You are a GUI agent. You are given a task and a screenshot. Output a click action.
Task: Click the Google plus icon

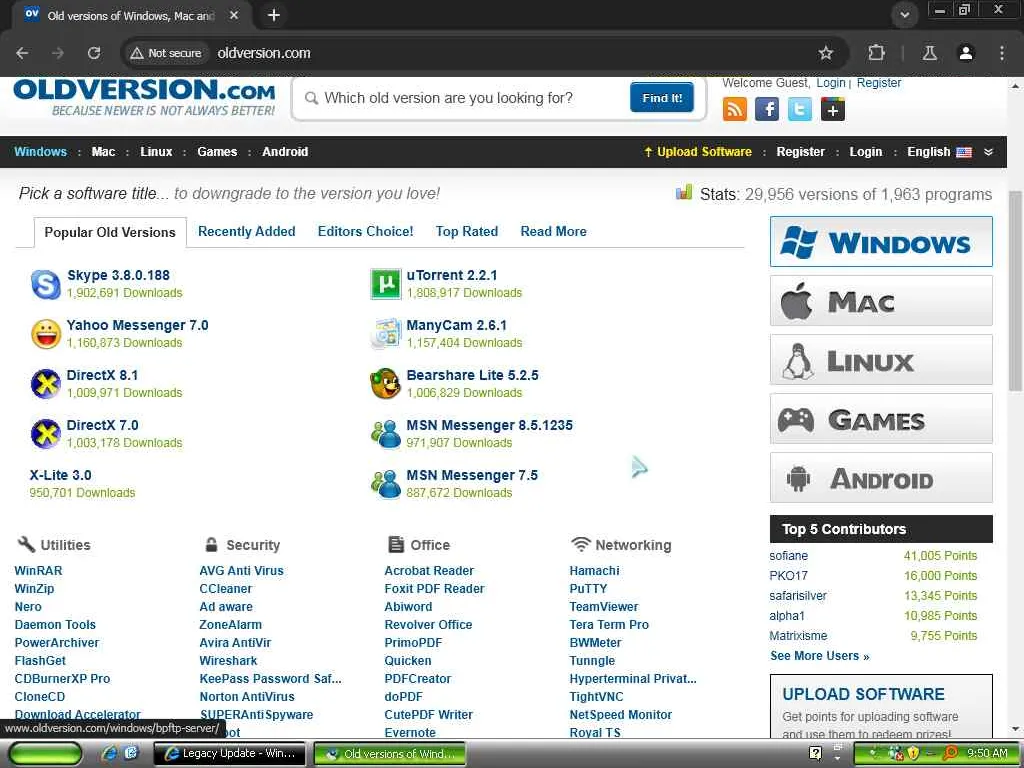833,109
